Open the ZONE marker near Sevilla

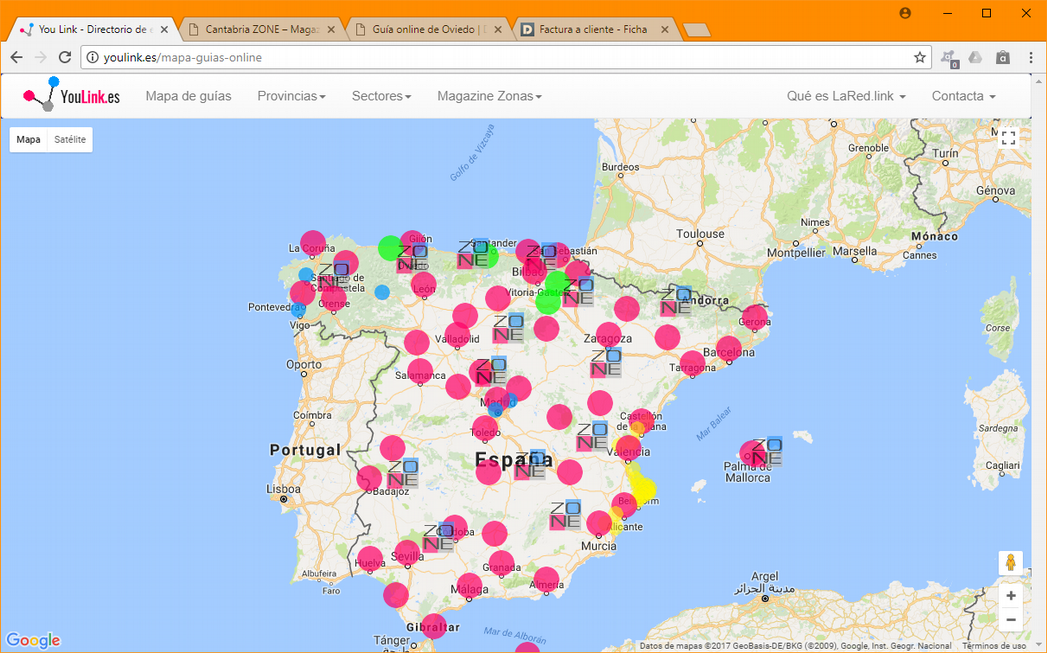[439, 537]
